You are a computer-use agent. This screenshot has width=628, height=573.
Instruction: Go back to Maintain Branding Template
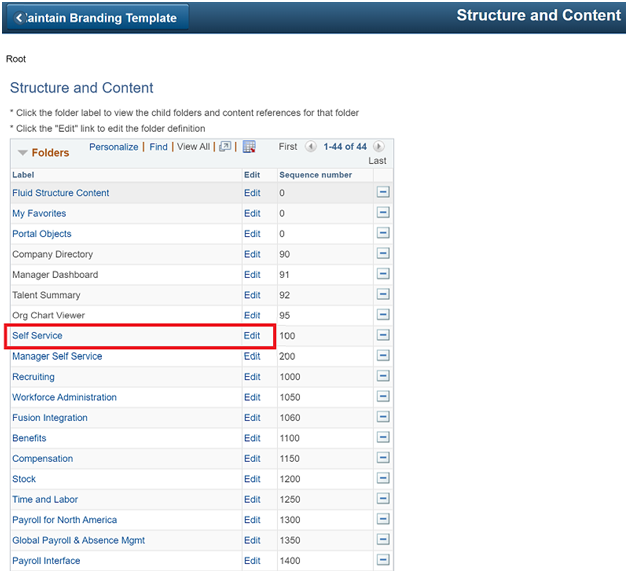pyautogui.click(x=97, y=18)
